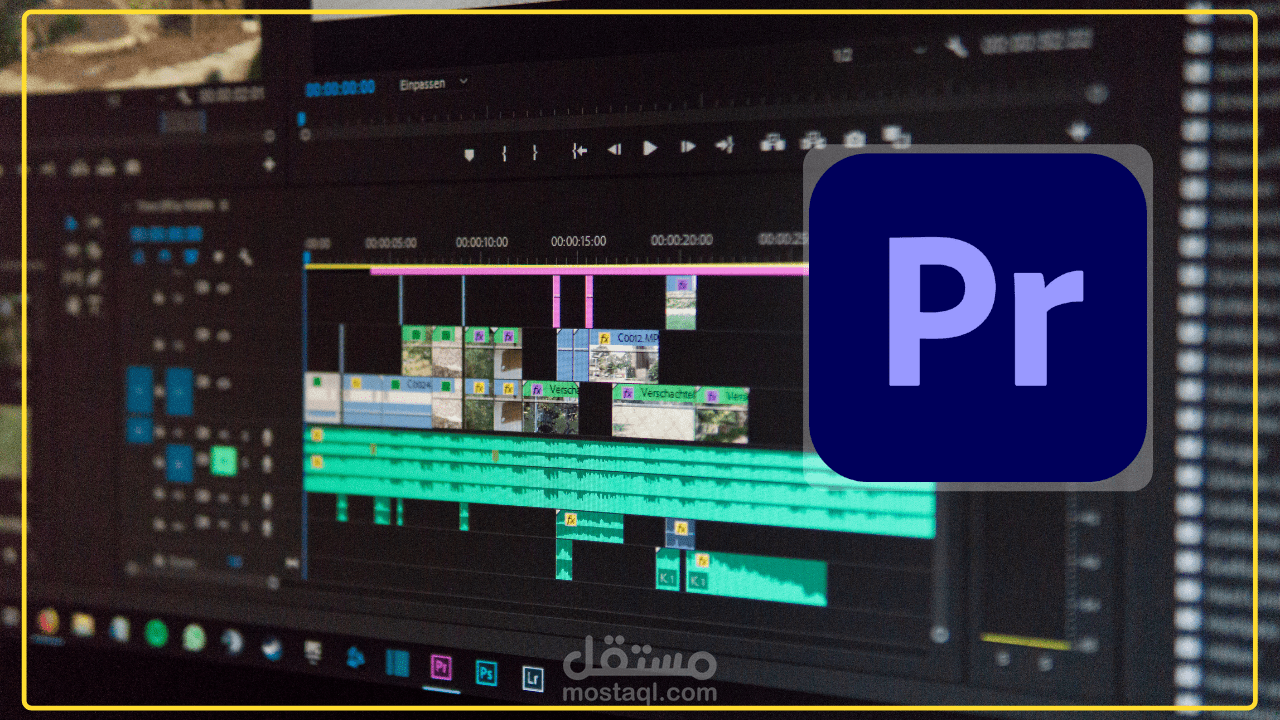Screen dimensions: 1280x720
Task: Click the 00:00:20:00 mark on timeline ruler
Action: 682,240
